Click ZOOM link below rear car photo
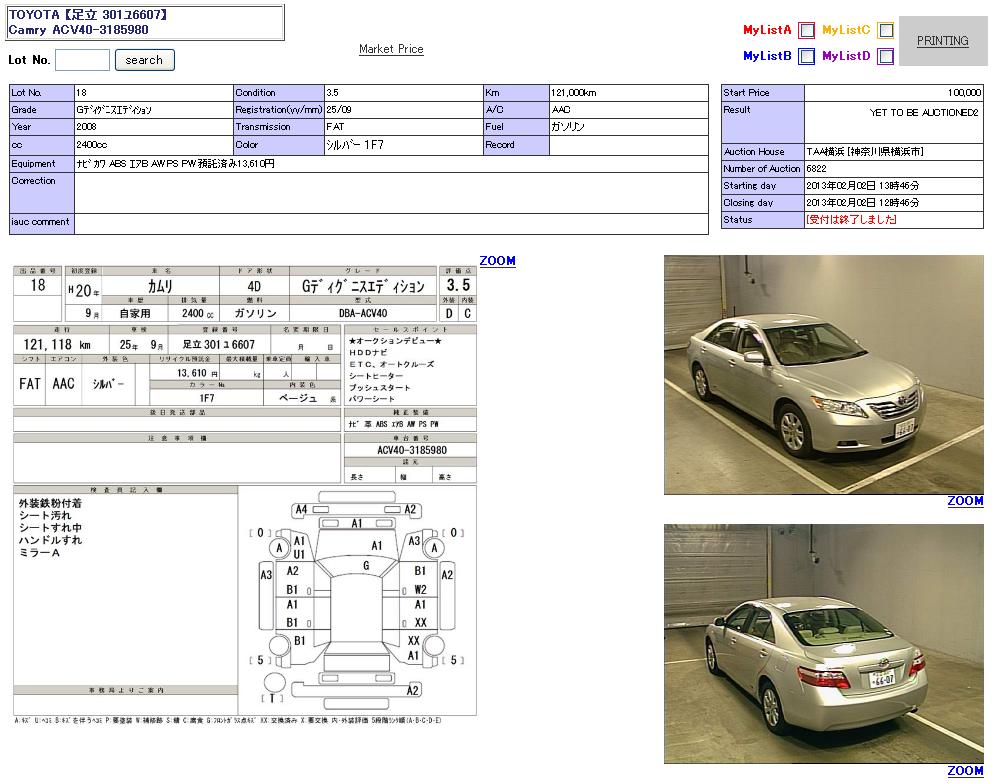1008x784 pixels. point(965,770)
